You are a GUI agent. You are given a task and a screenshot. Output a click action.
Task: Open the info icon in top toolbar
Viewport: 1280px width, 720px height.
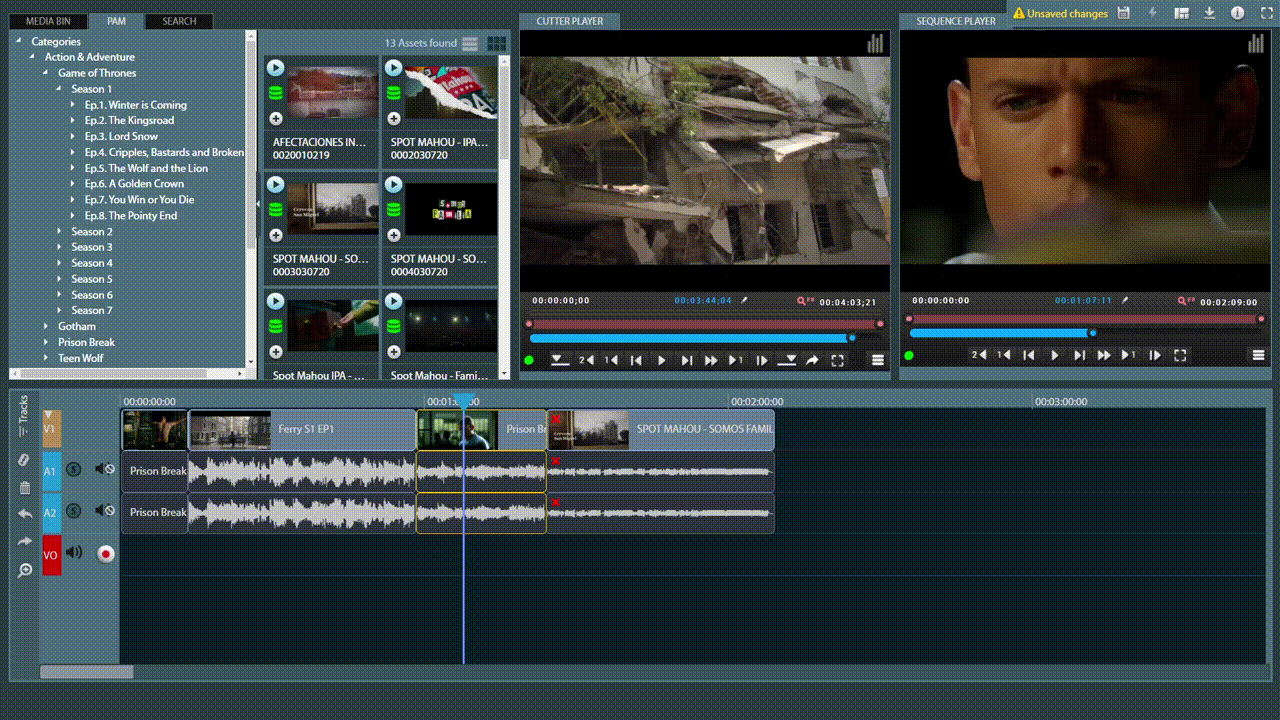click(x=1237, y=13)
